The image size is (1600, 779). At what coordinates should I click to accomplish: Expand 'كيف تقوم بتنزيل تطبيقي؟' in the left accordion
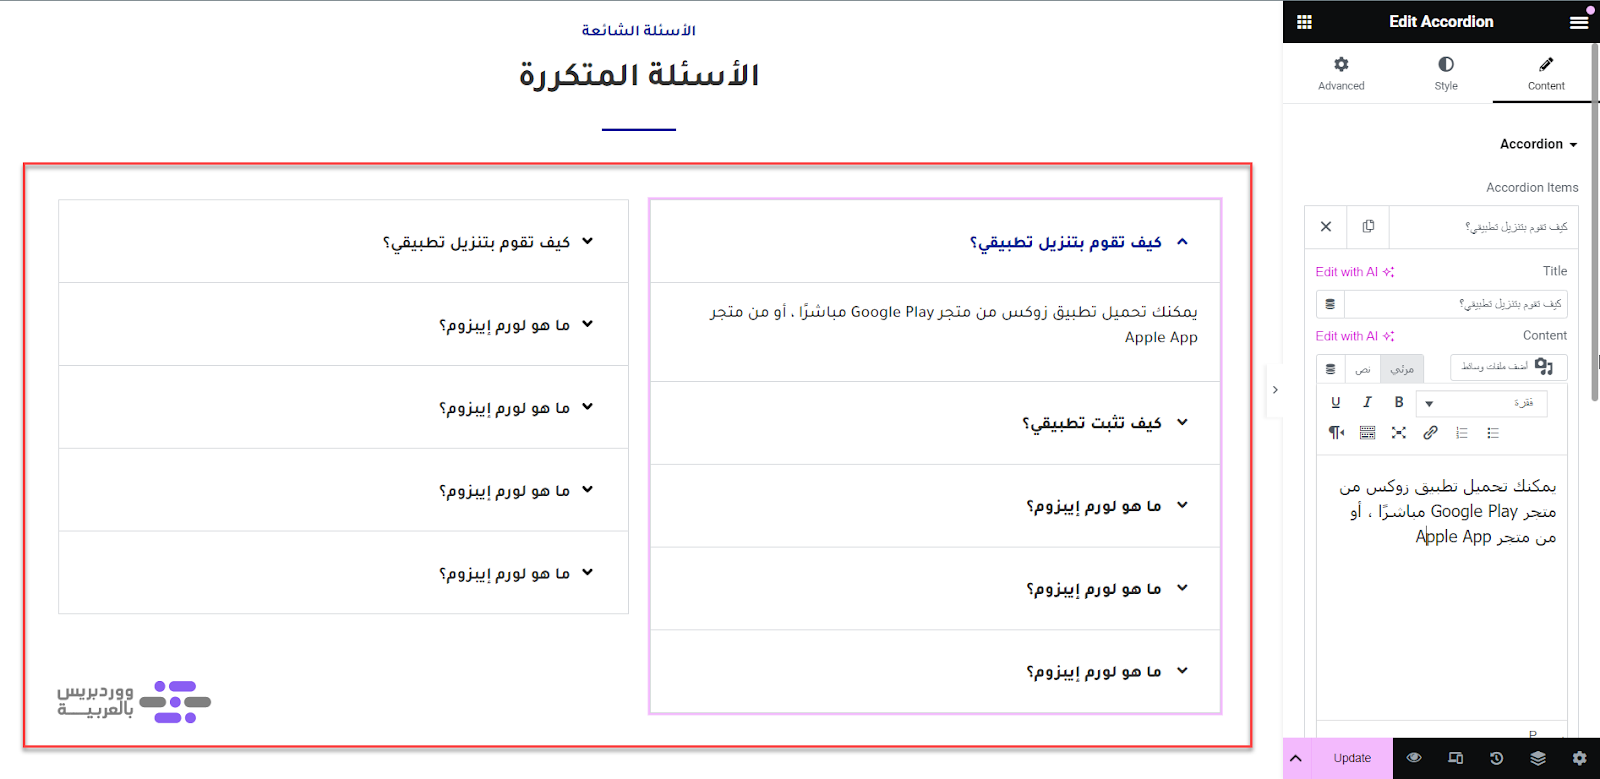pyautogui.click(x=344, y=241)
